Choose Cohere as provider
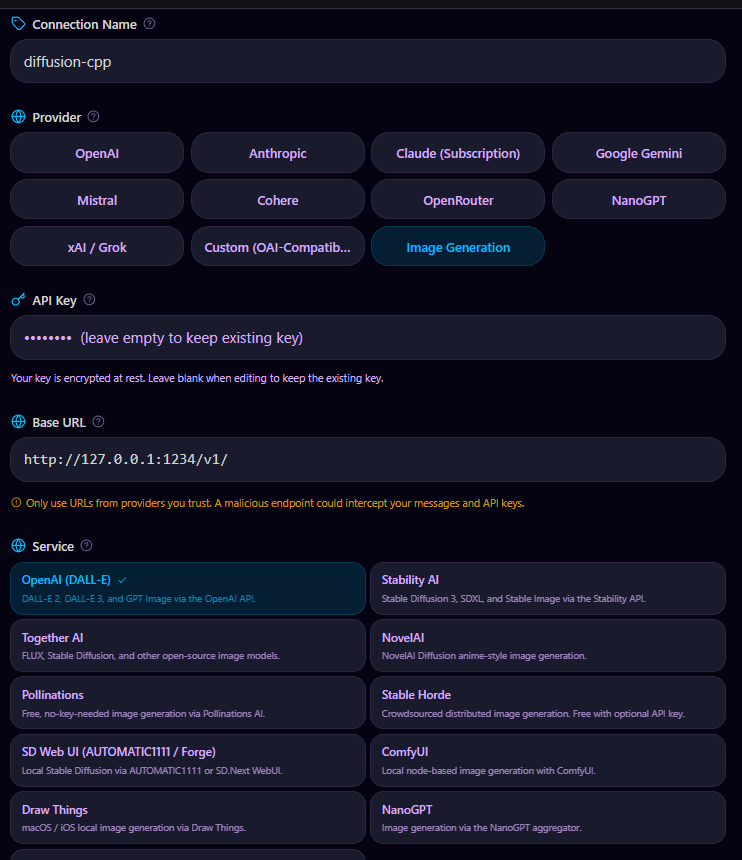The width and height of the screenshot is (742, 860). tap(277, 200)
